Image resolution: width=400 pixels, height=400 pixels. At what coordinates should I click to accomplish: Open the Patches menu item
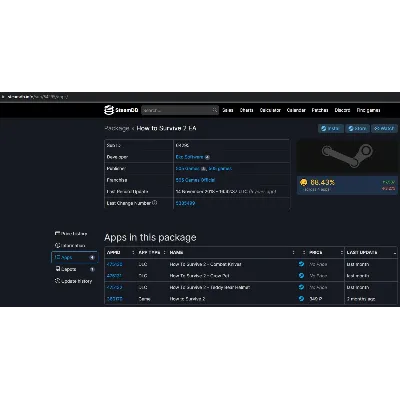coord(320,110)
